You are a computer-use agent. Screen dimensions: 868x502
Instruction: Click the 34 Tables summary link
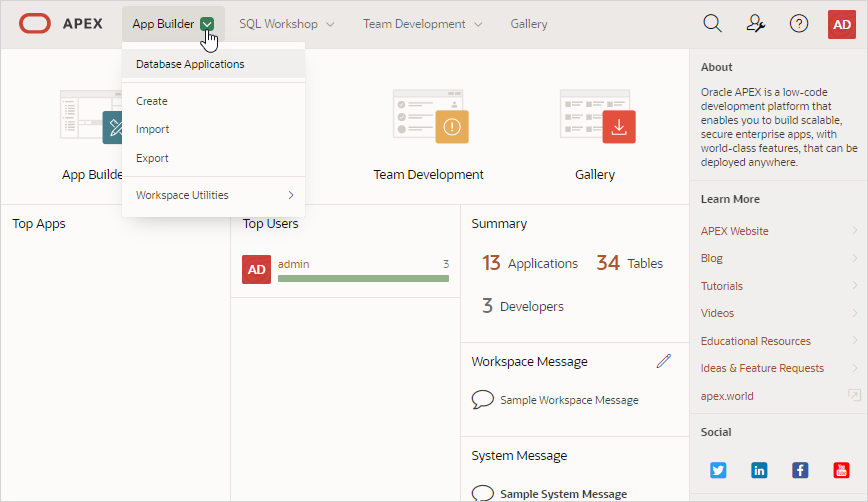629,263
